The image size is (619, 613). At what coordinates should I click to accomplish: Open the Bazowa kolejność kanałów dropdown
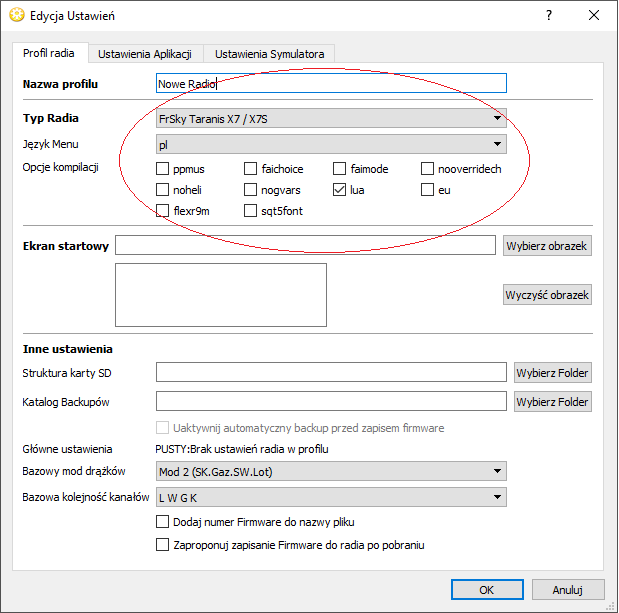(x=331, y=497)
